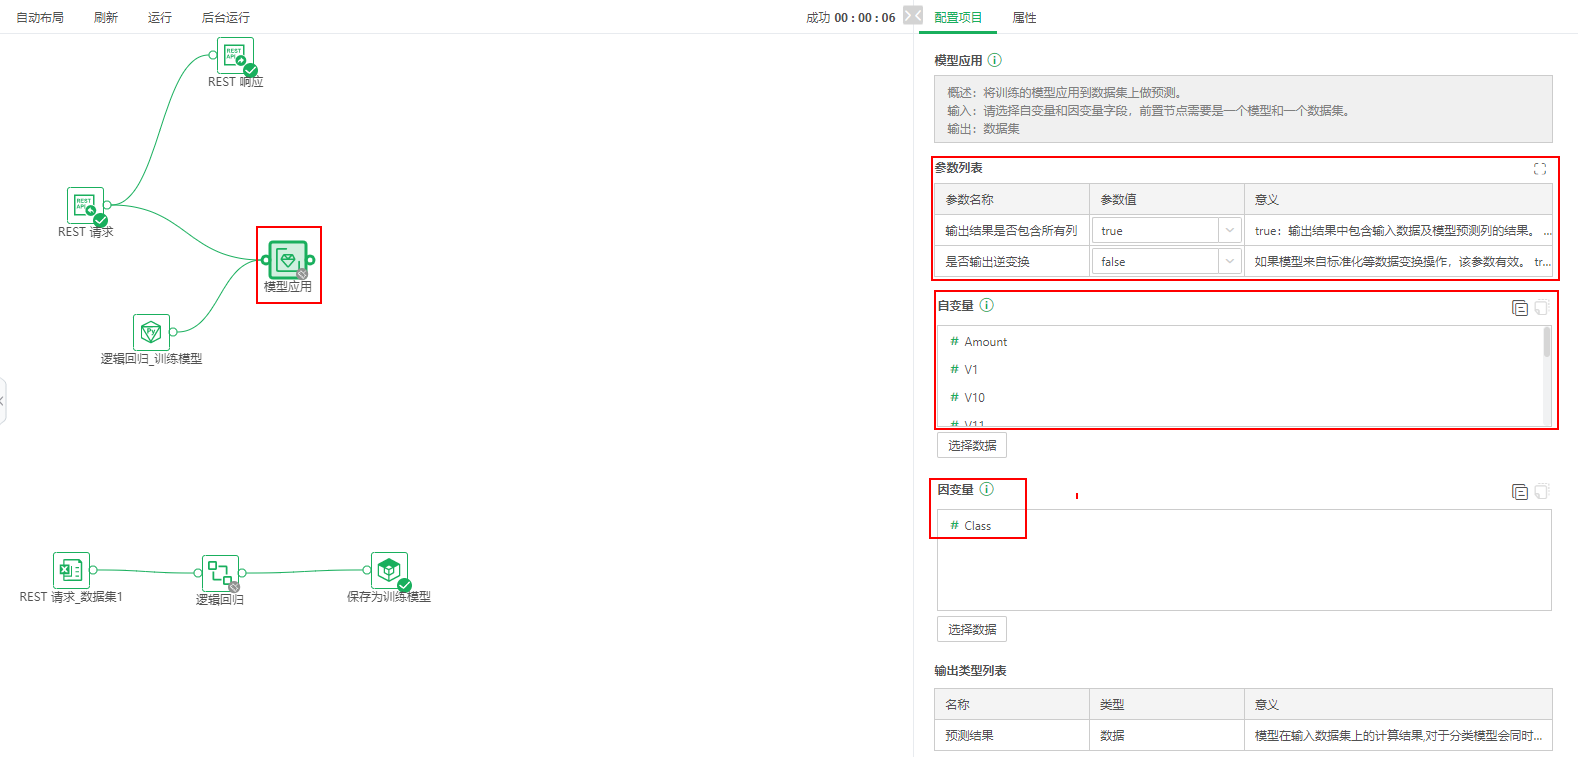This screenshot has height=757, width=1578.
Task: Click the 概述 description text of 模型应用
Action: pos(1065,92)
